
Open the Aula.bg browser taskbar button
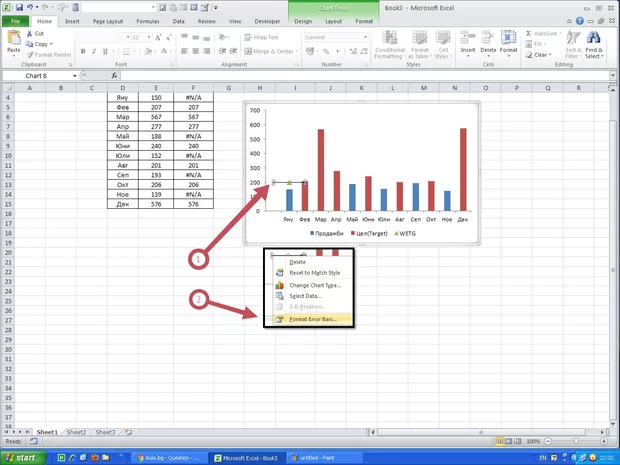pos(169,458)
